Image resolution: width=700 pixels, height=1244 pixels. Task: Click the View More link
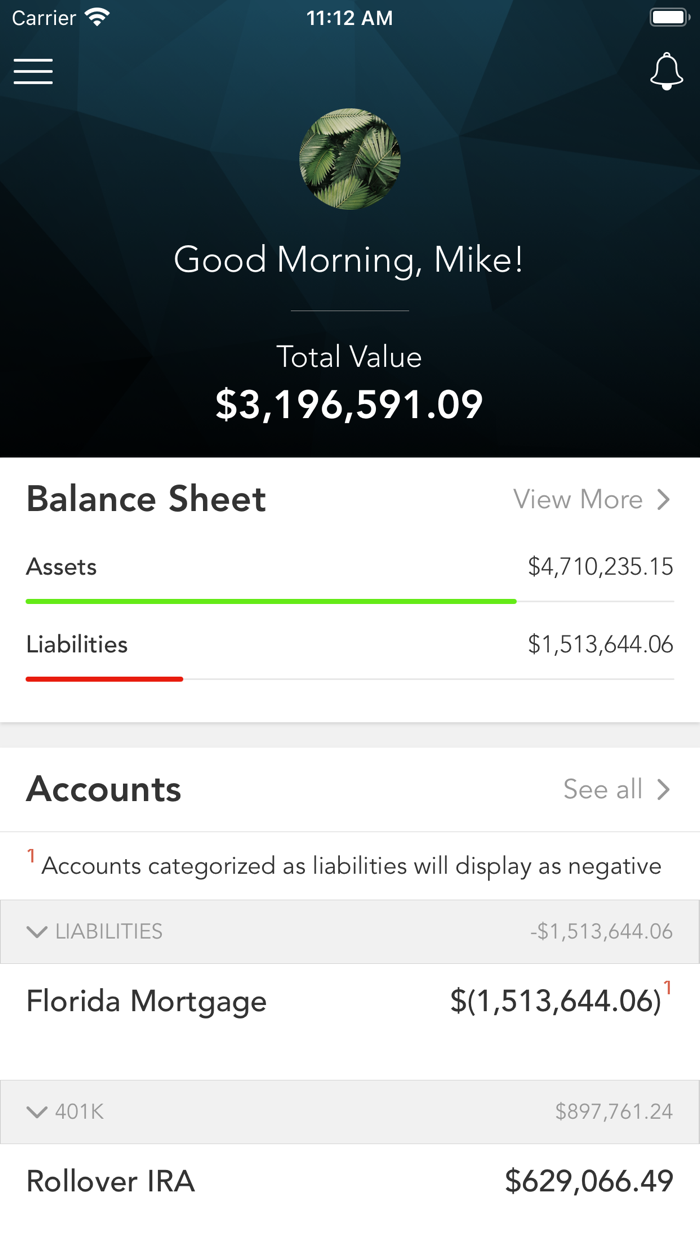576,499
